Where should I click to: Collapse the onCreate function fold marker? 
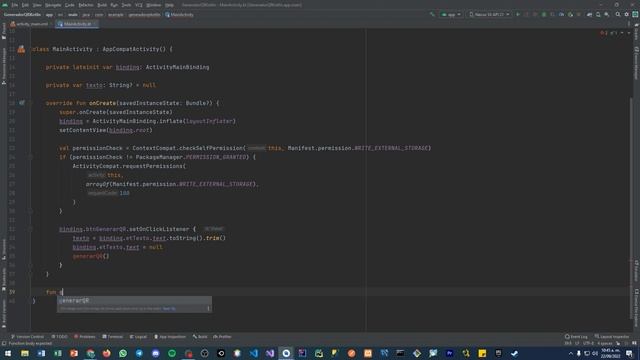coord(30,103)
